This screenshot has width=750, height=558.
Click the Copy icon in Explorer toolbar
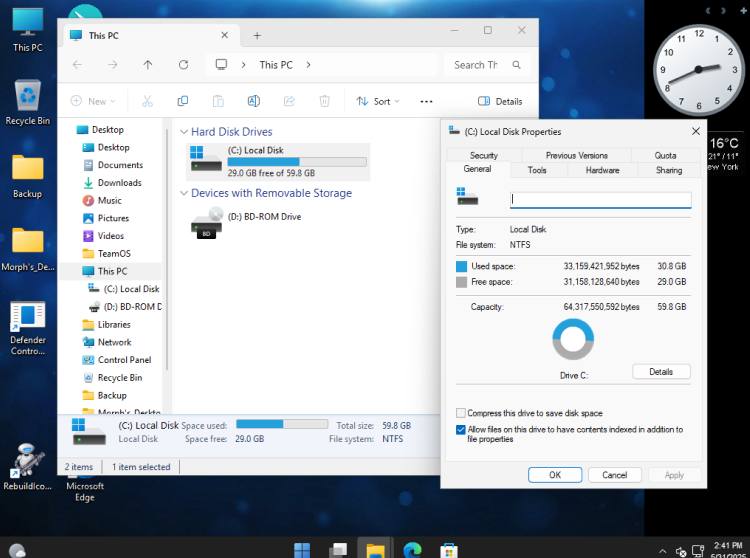pyautogui.click(x=183, y=101)
